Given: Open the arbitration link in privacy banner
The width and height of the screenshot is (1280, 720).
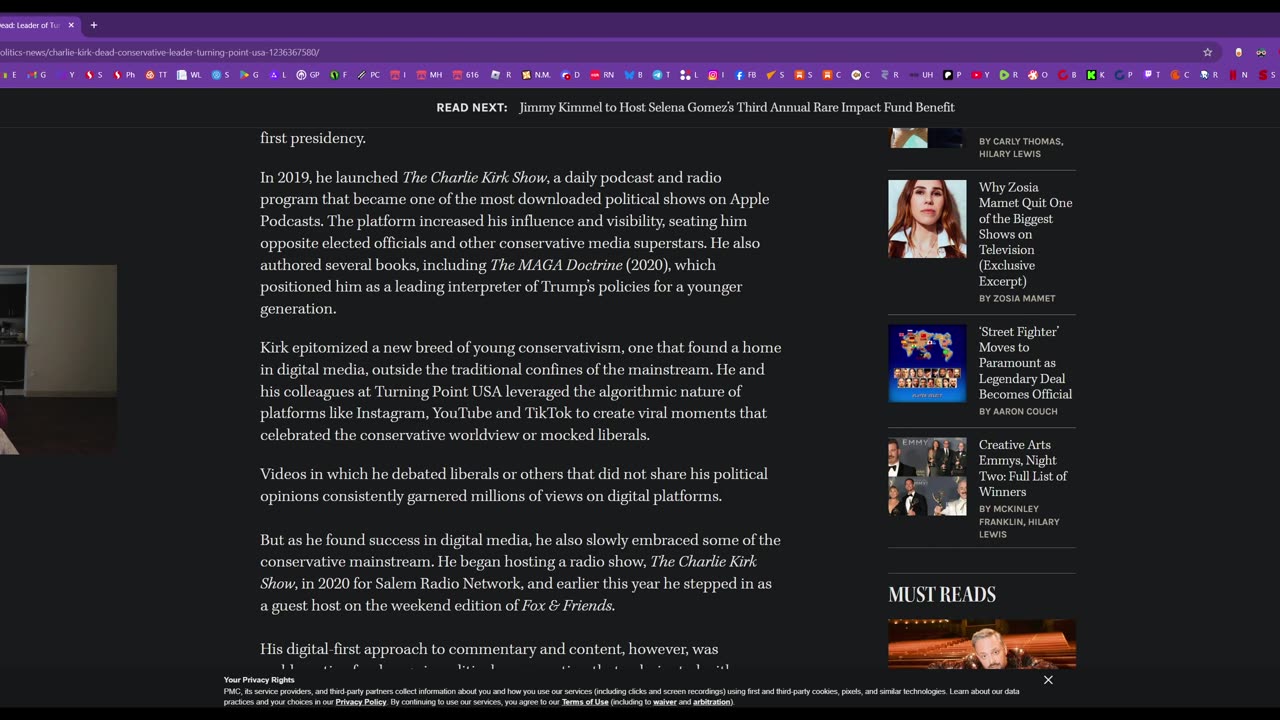Looking at the screenshot, I should coord(712,702).
